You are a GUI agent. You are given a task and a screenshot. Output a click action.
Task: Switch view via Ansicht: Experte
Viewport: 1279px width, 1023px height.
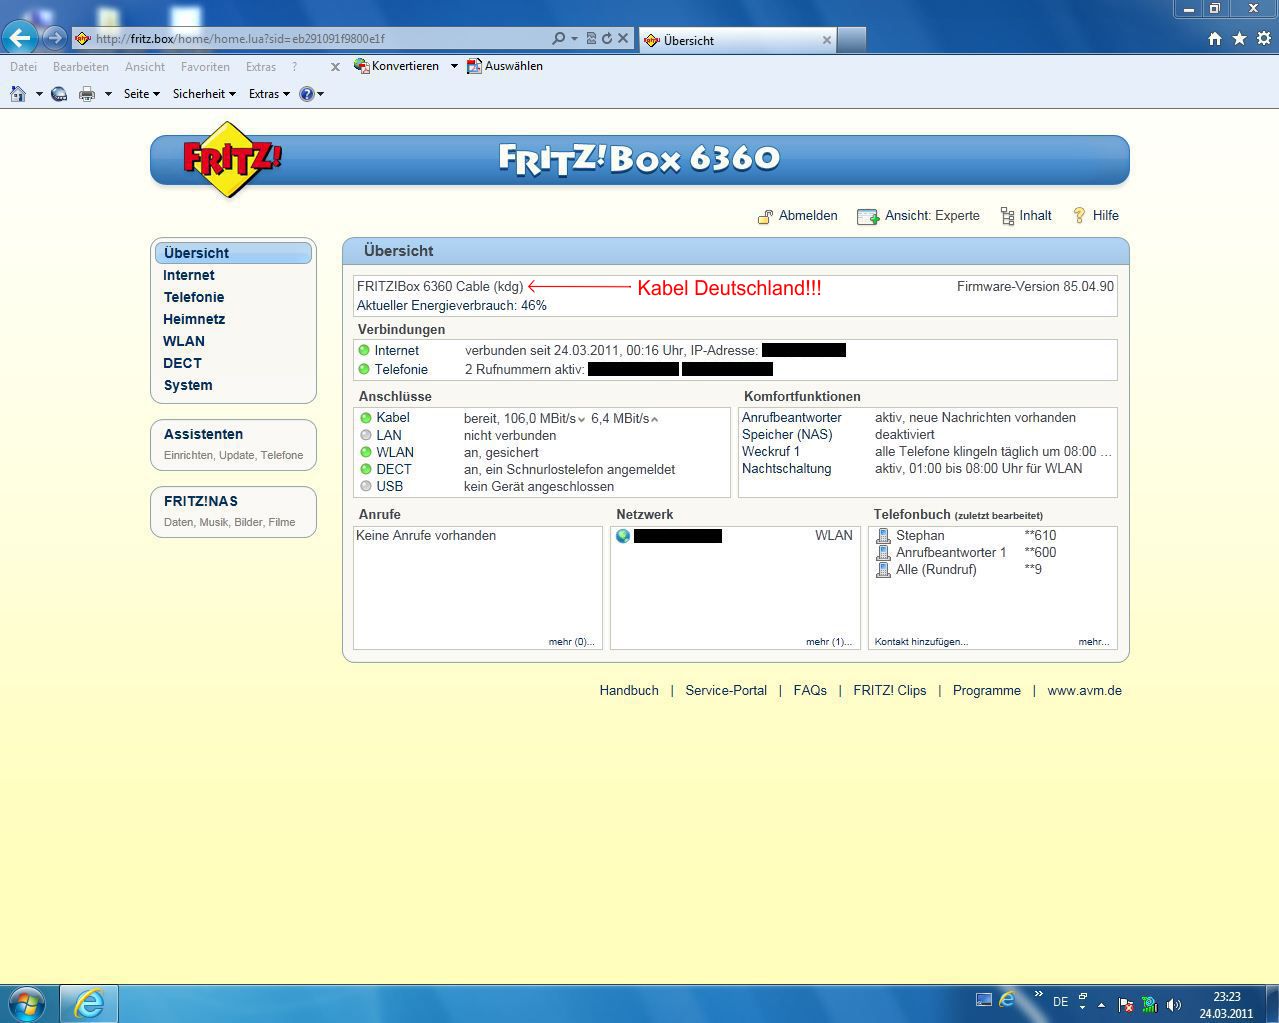[x=919, y=215]
